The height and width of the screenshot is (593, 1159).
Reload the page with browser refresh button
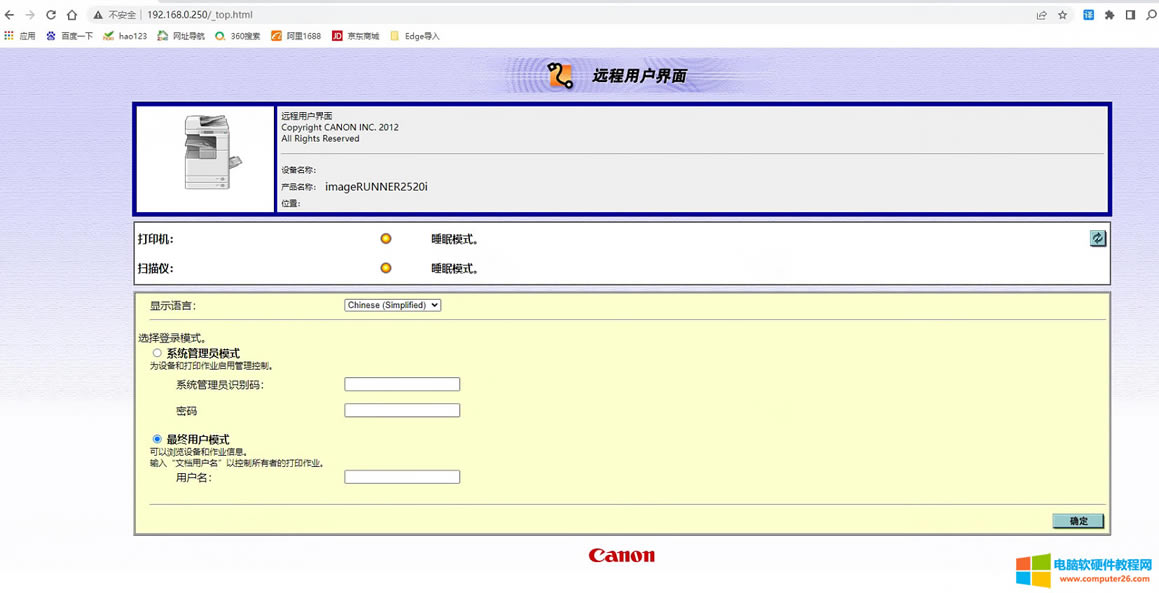click(51, 15)
